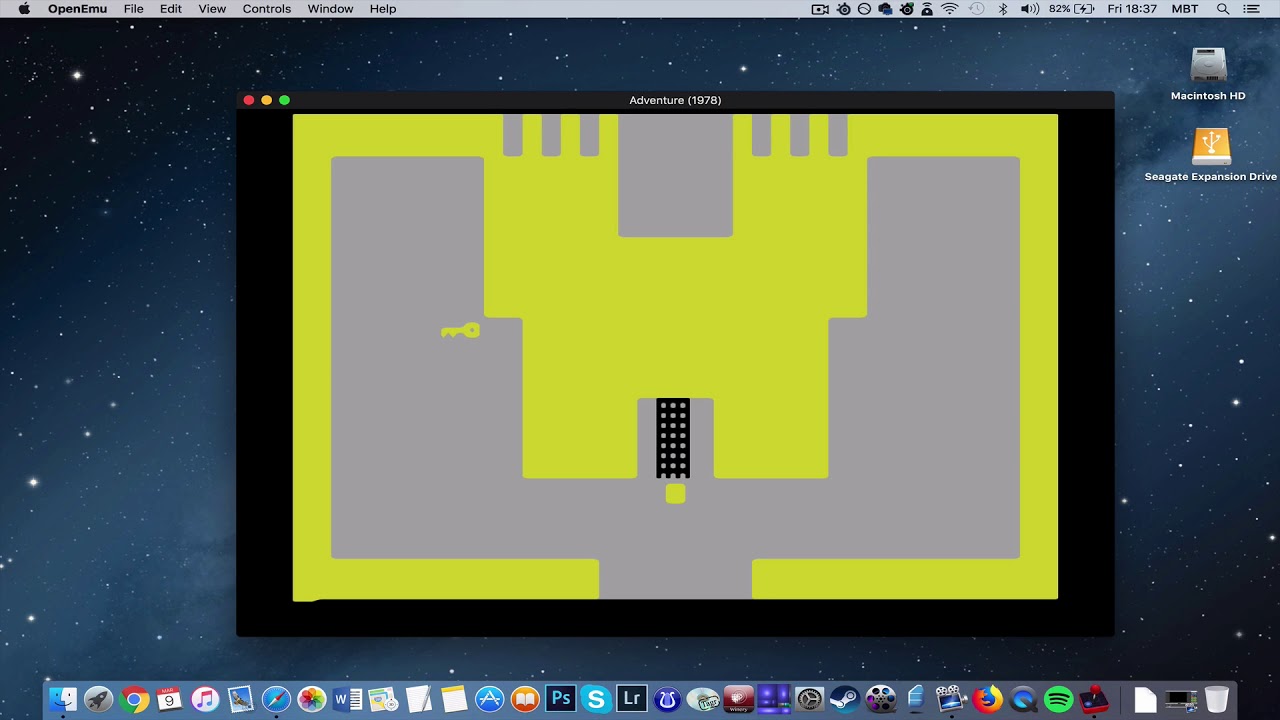Launch Photoshop from the dock

[561, 698]
